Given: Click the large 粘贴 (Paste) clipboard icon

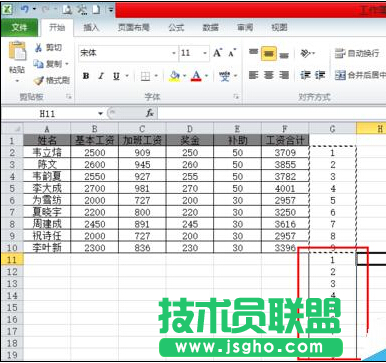Looking at the screenshot, I should [x=17, y=51].
